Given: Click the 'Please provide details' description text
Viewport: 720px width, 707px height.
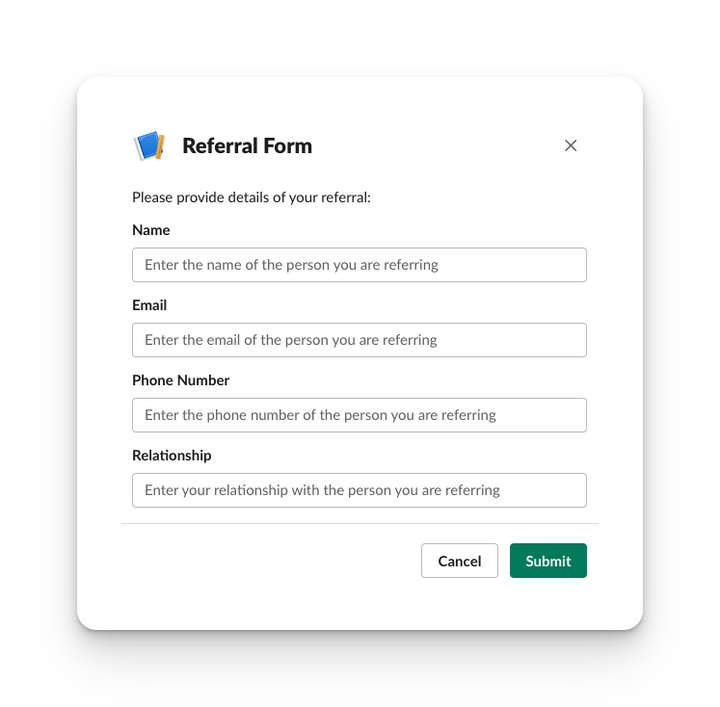Looking at the screenshot, I should 251,197.
